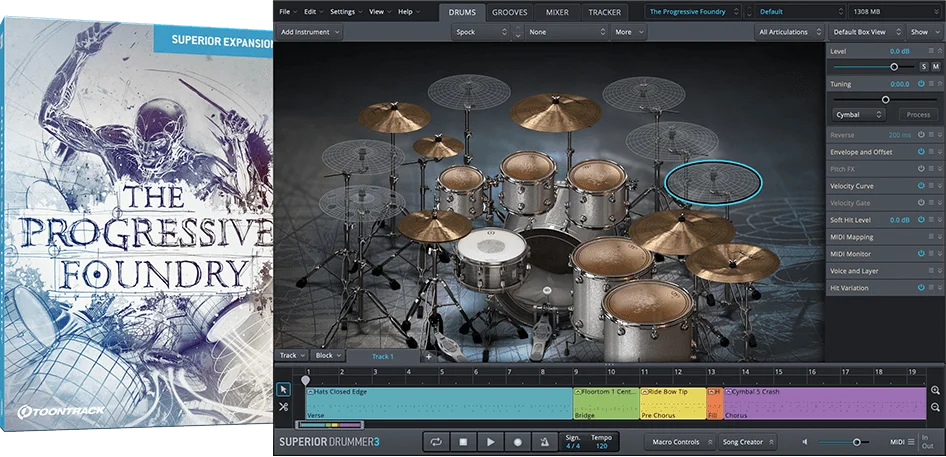Open Hit Variation options menu icon
This screenshot has height=457, width=946.
[x=931, y=288]
